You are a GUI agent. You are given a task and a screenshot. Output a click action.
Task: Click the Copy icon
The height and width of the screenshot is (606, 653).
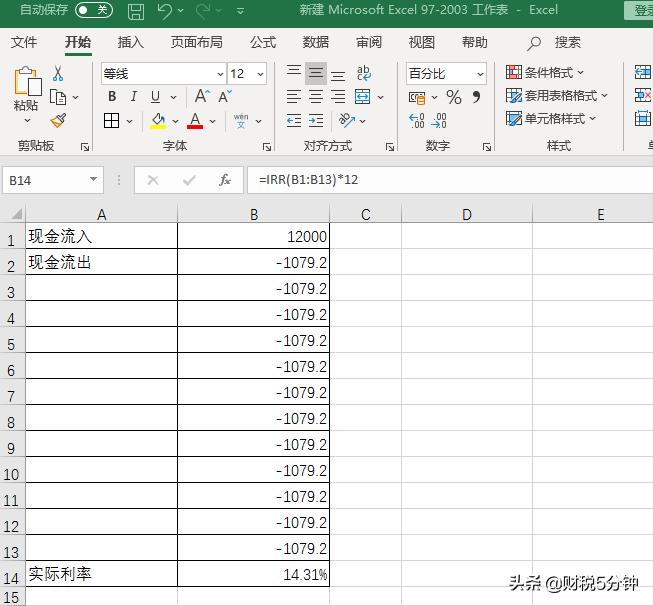click(58, 97)
